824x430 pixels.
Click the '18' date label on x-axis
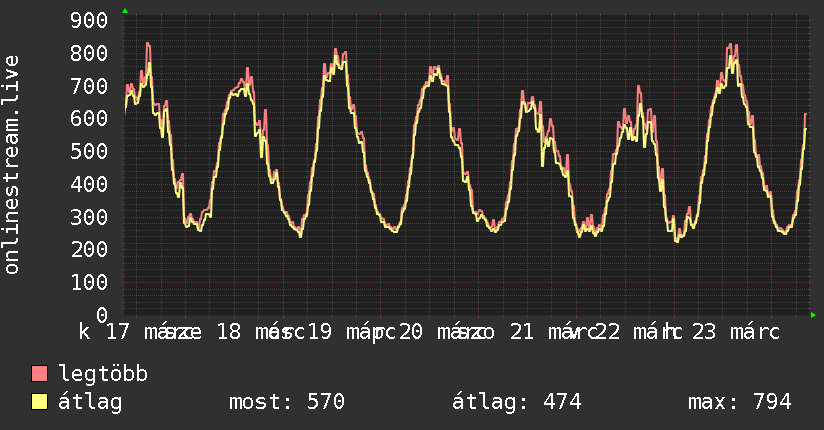pos(229,332)
